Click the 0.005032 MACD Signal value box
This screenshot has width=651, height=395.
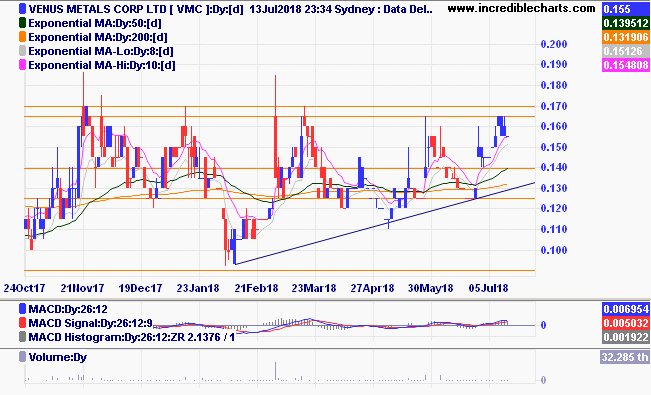point(626,323)
